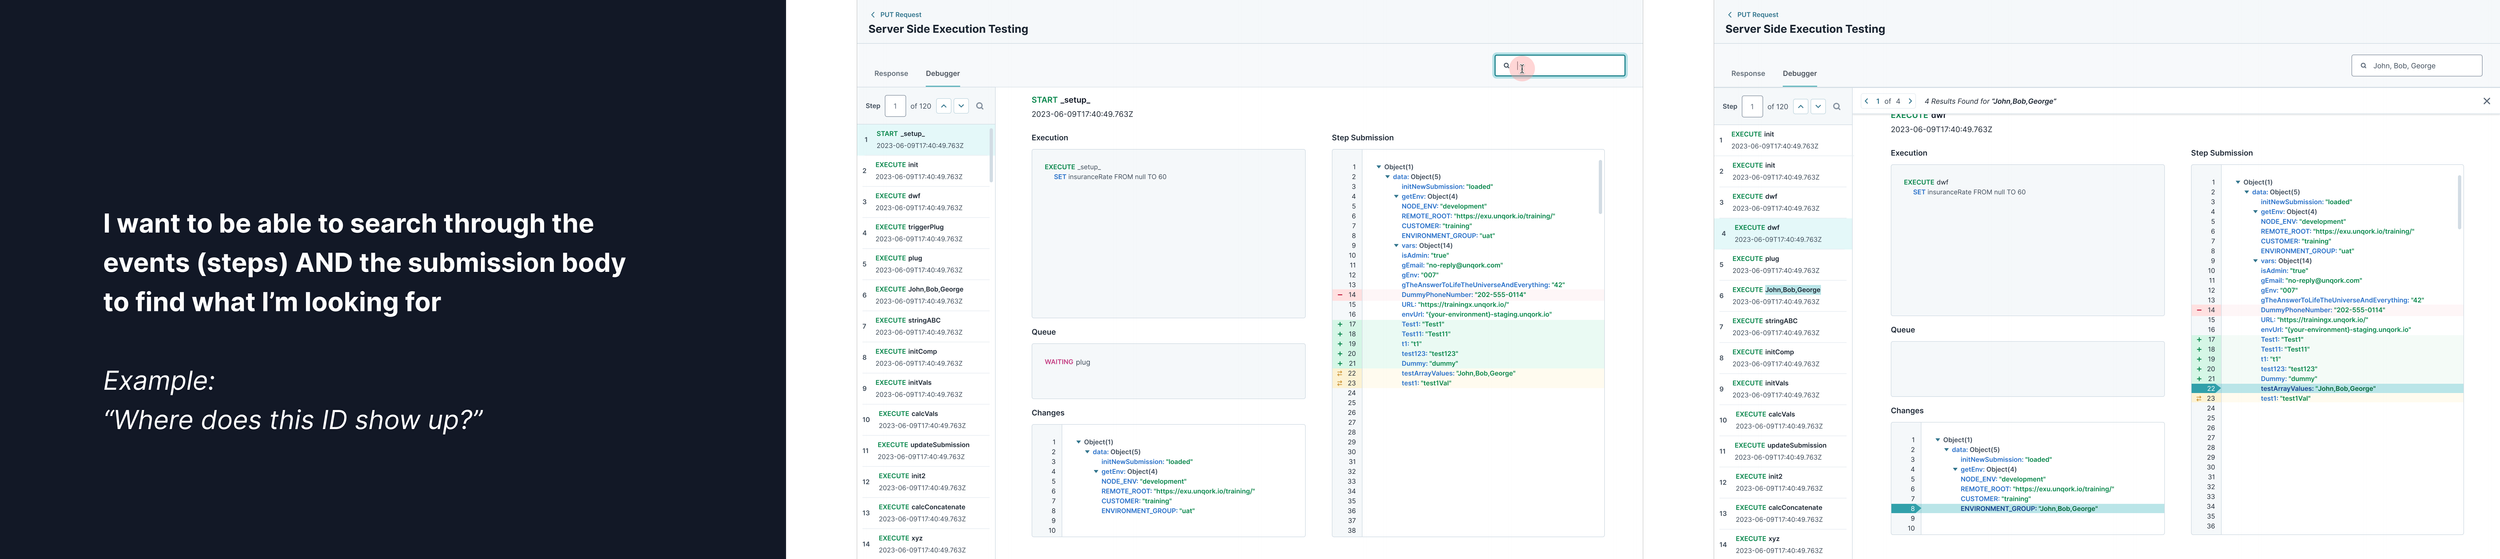Click magnifier icon in John, Bob, George field
Viewport: 2500px width, 559px height.
tap(2363, 66)
